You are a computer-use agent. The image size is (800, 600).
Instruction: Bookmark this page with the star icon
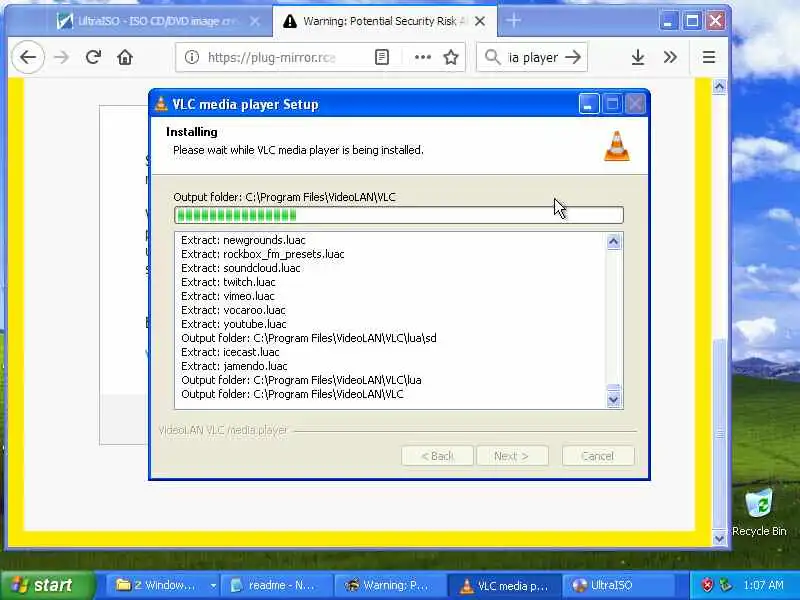pos(451,57)
